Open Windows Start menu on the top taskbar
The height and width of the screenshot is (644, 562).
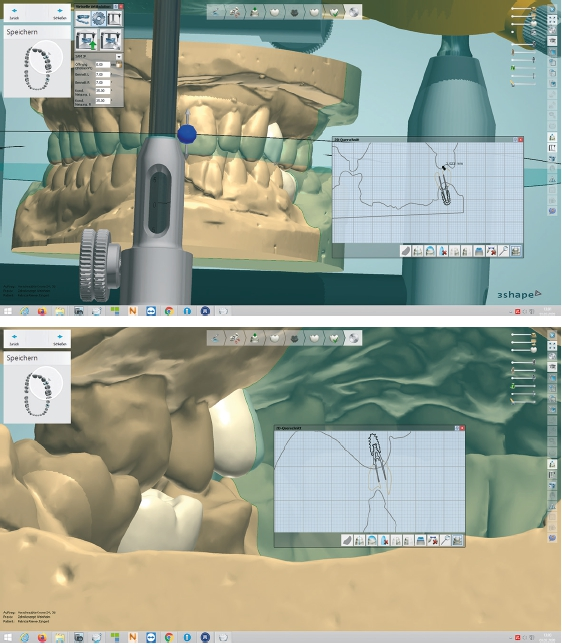pyautogui.click(x=7, y=311)
